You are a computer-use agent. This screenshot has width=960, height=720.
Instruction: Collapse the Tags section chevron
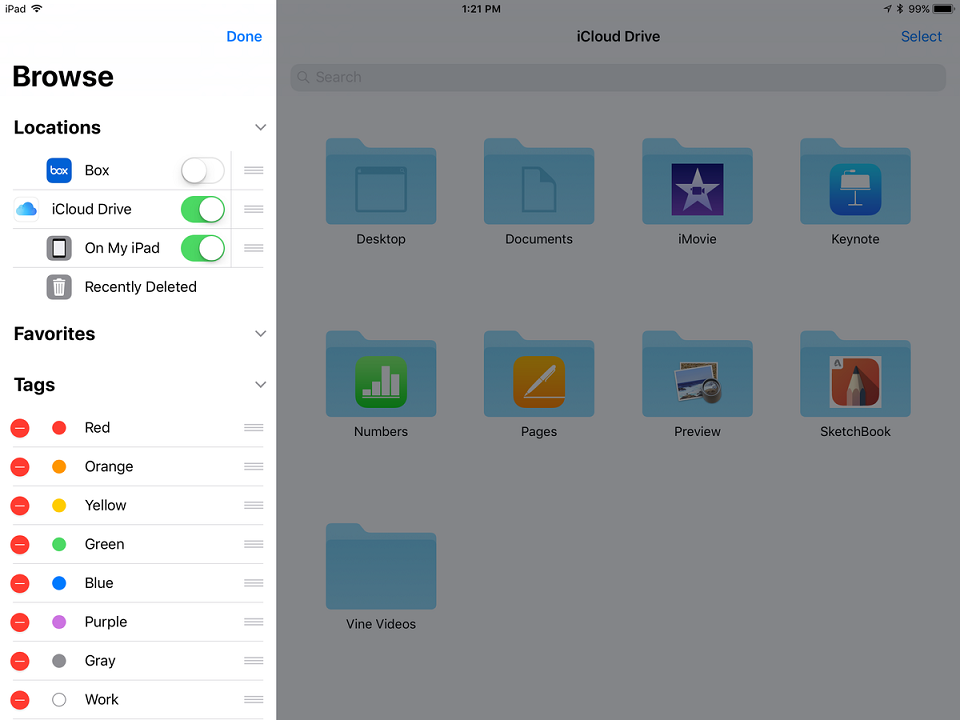(x=260, y=384)
